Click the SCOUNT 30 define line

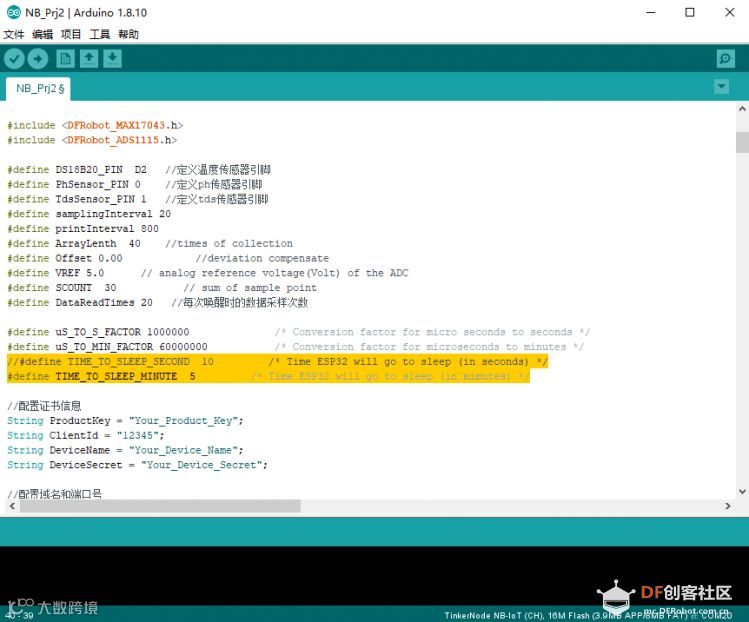tap(162, 288)
